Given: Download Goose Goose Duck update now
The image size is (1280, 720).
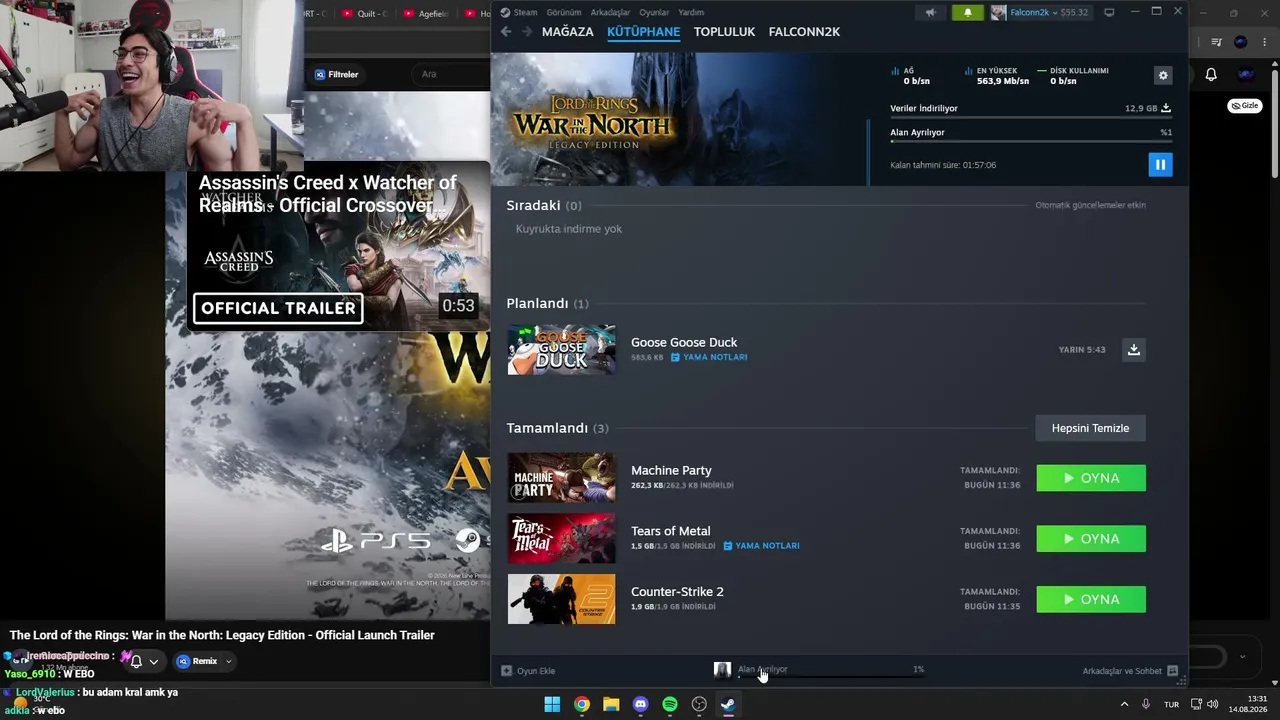Looking at the screenshot, I should pyautogui.click(x=1133, y=350).
